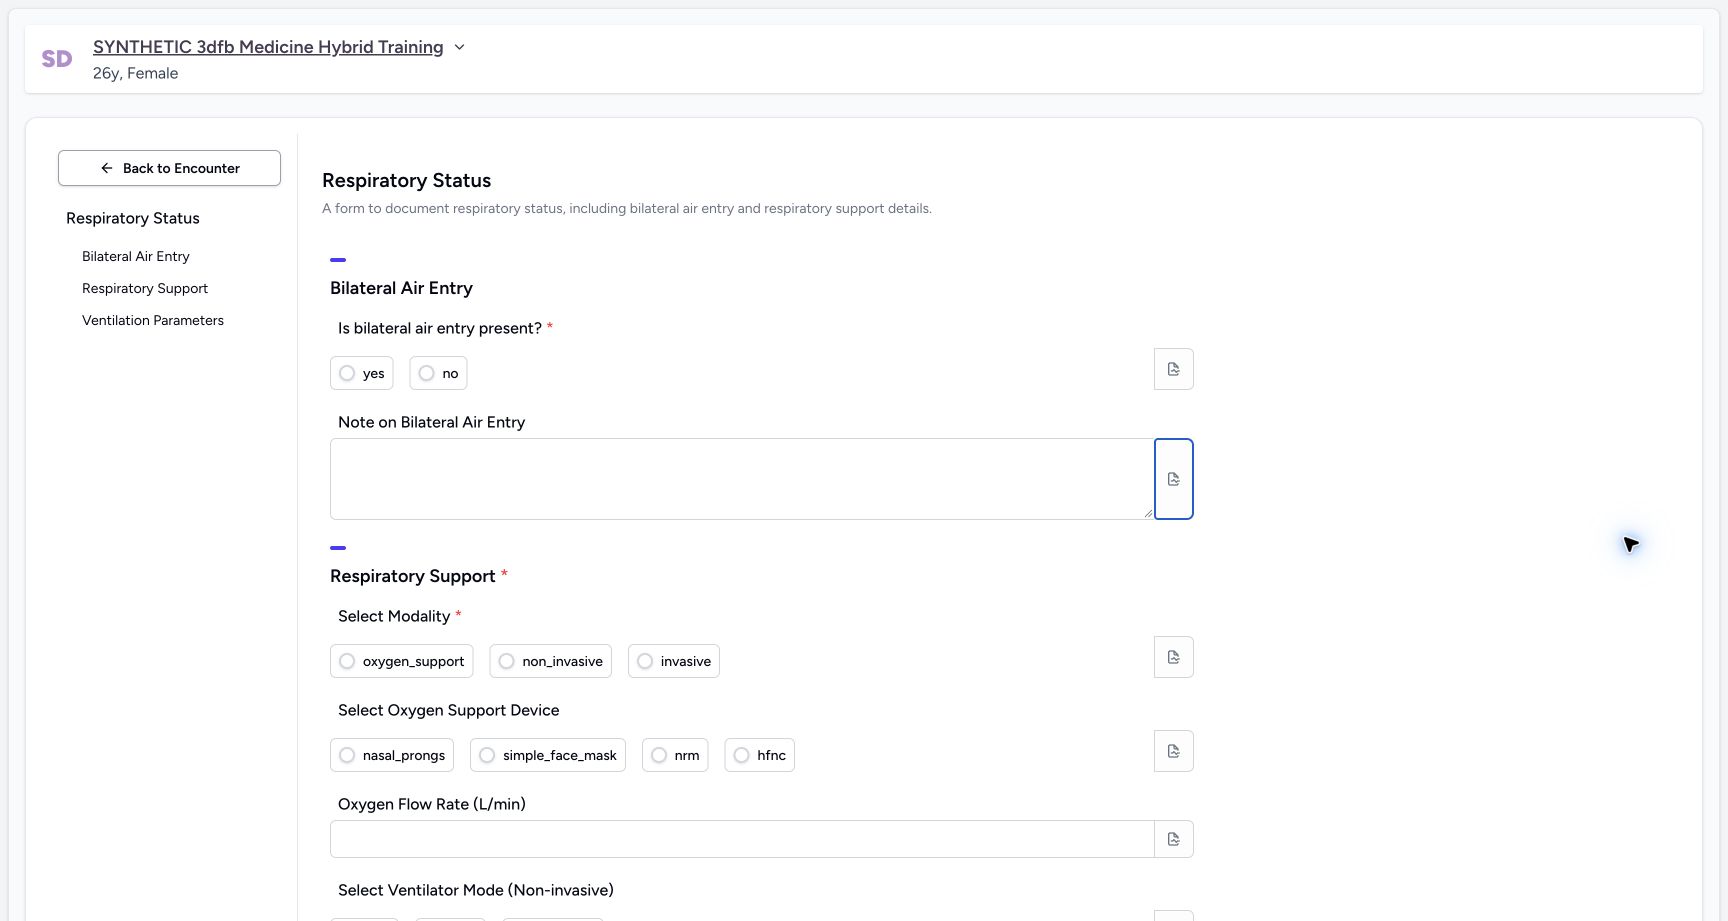Open note icon for Select Modality row
The image size is (1728, 921).
pos(1173,657)
